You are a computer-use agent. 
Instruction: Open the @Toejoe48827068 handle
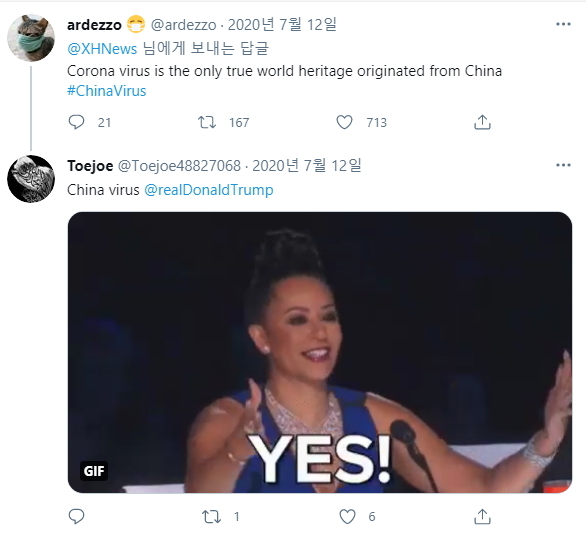179,166
